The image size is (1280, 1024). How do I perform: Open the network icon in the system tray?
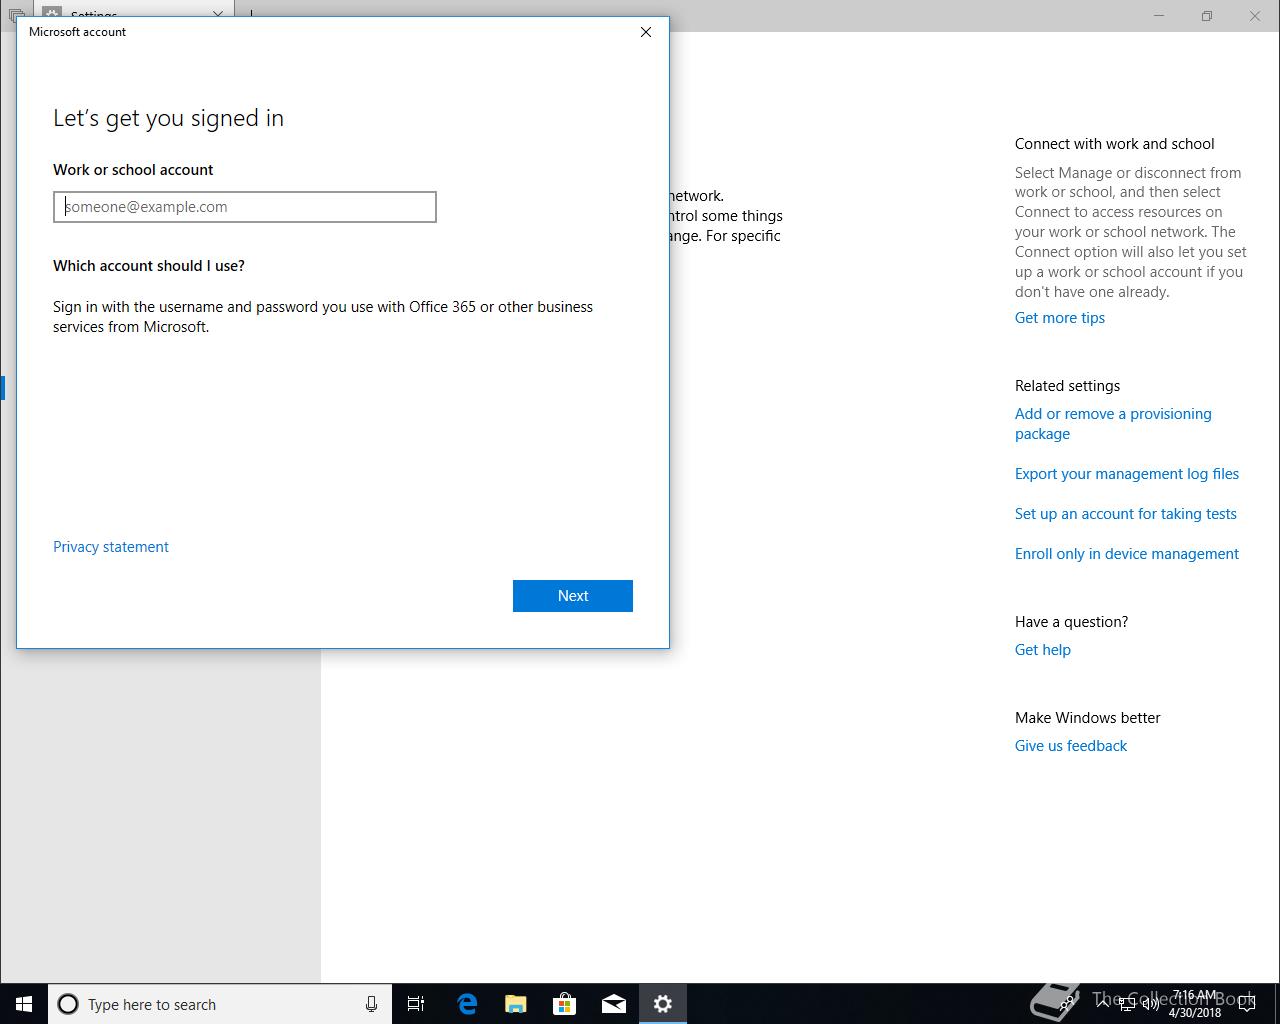(1127, 1004)
